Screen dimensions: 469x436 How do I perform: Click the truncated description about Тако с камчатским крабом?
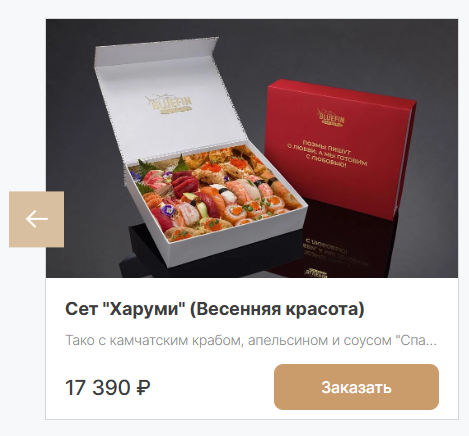coord(251,341)
